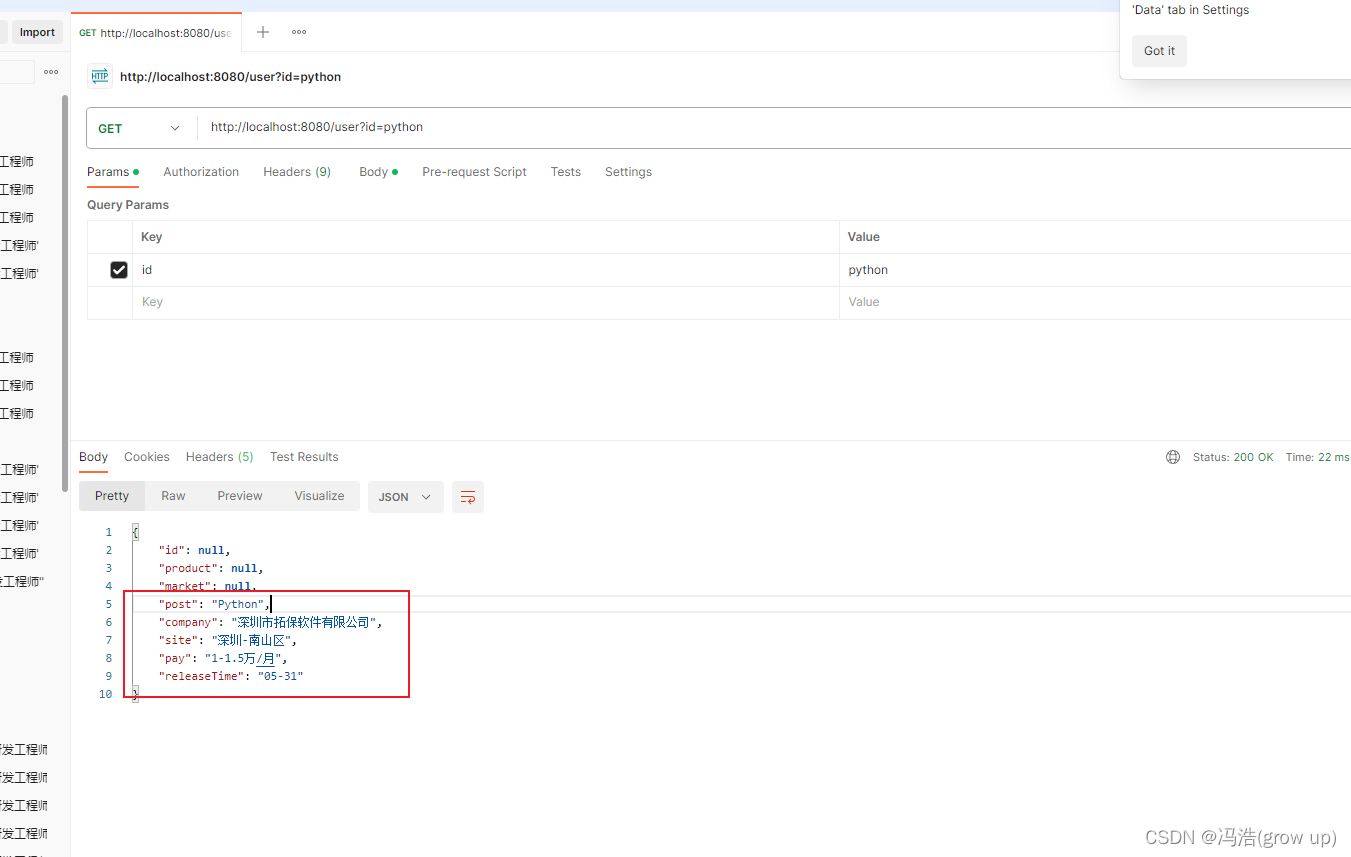
Task: Click the Status: 200 OK text
Action: click(1233, 457)
